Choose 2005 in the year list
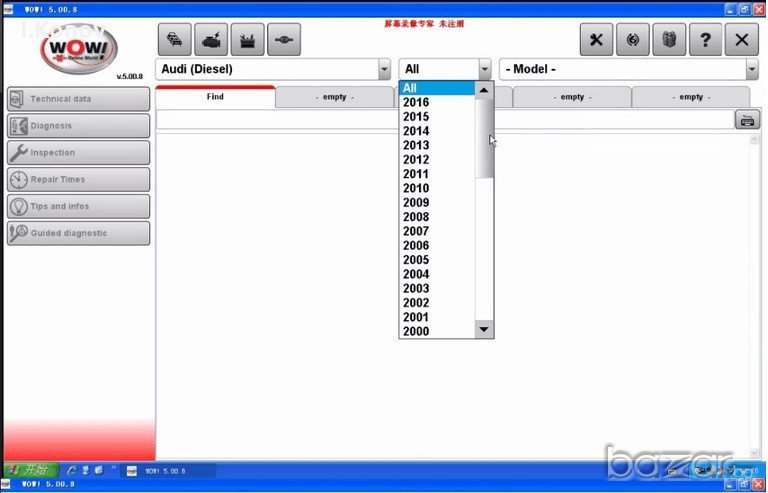768x493 pixels. click(x=416, y=260)
